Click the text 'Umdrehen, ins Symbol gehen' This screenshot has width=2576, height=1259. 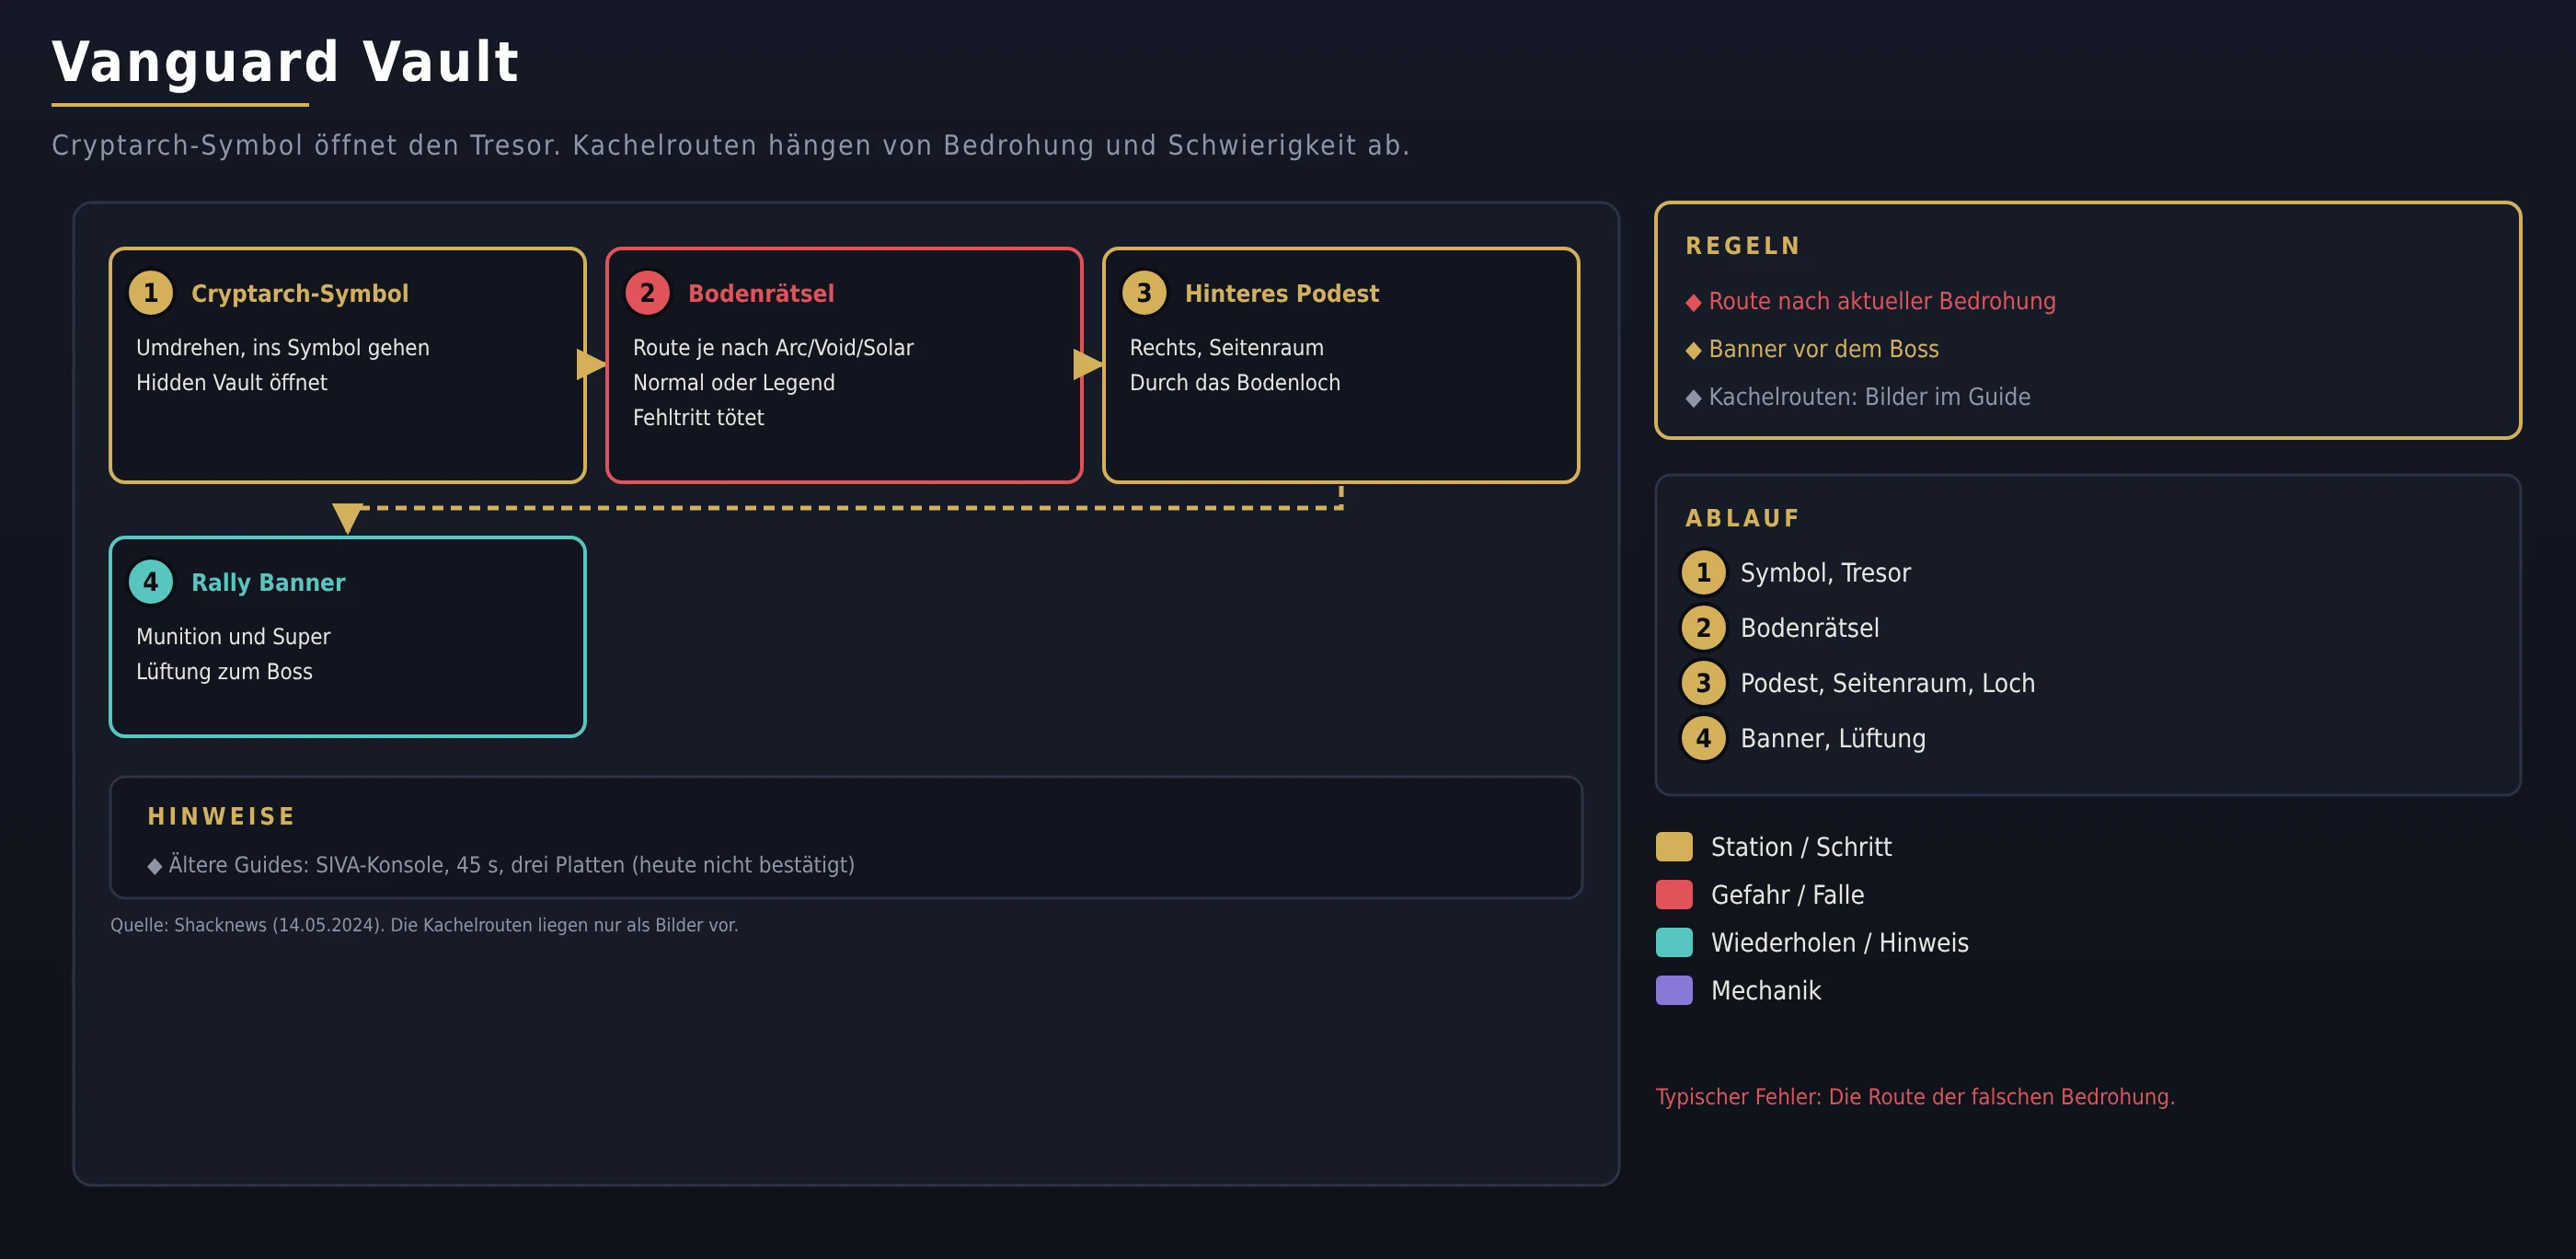pyautogui.click(x=283, y=348)
